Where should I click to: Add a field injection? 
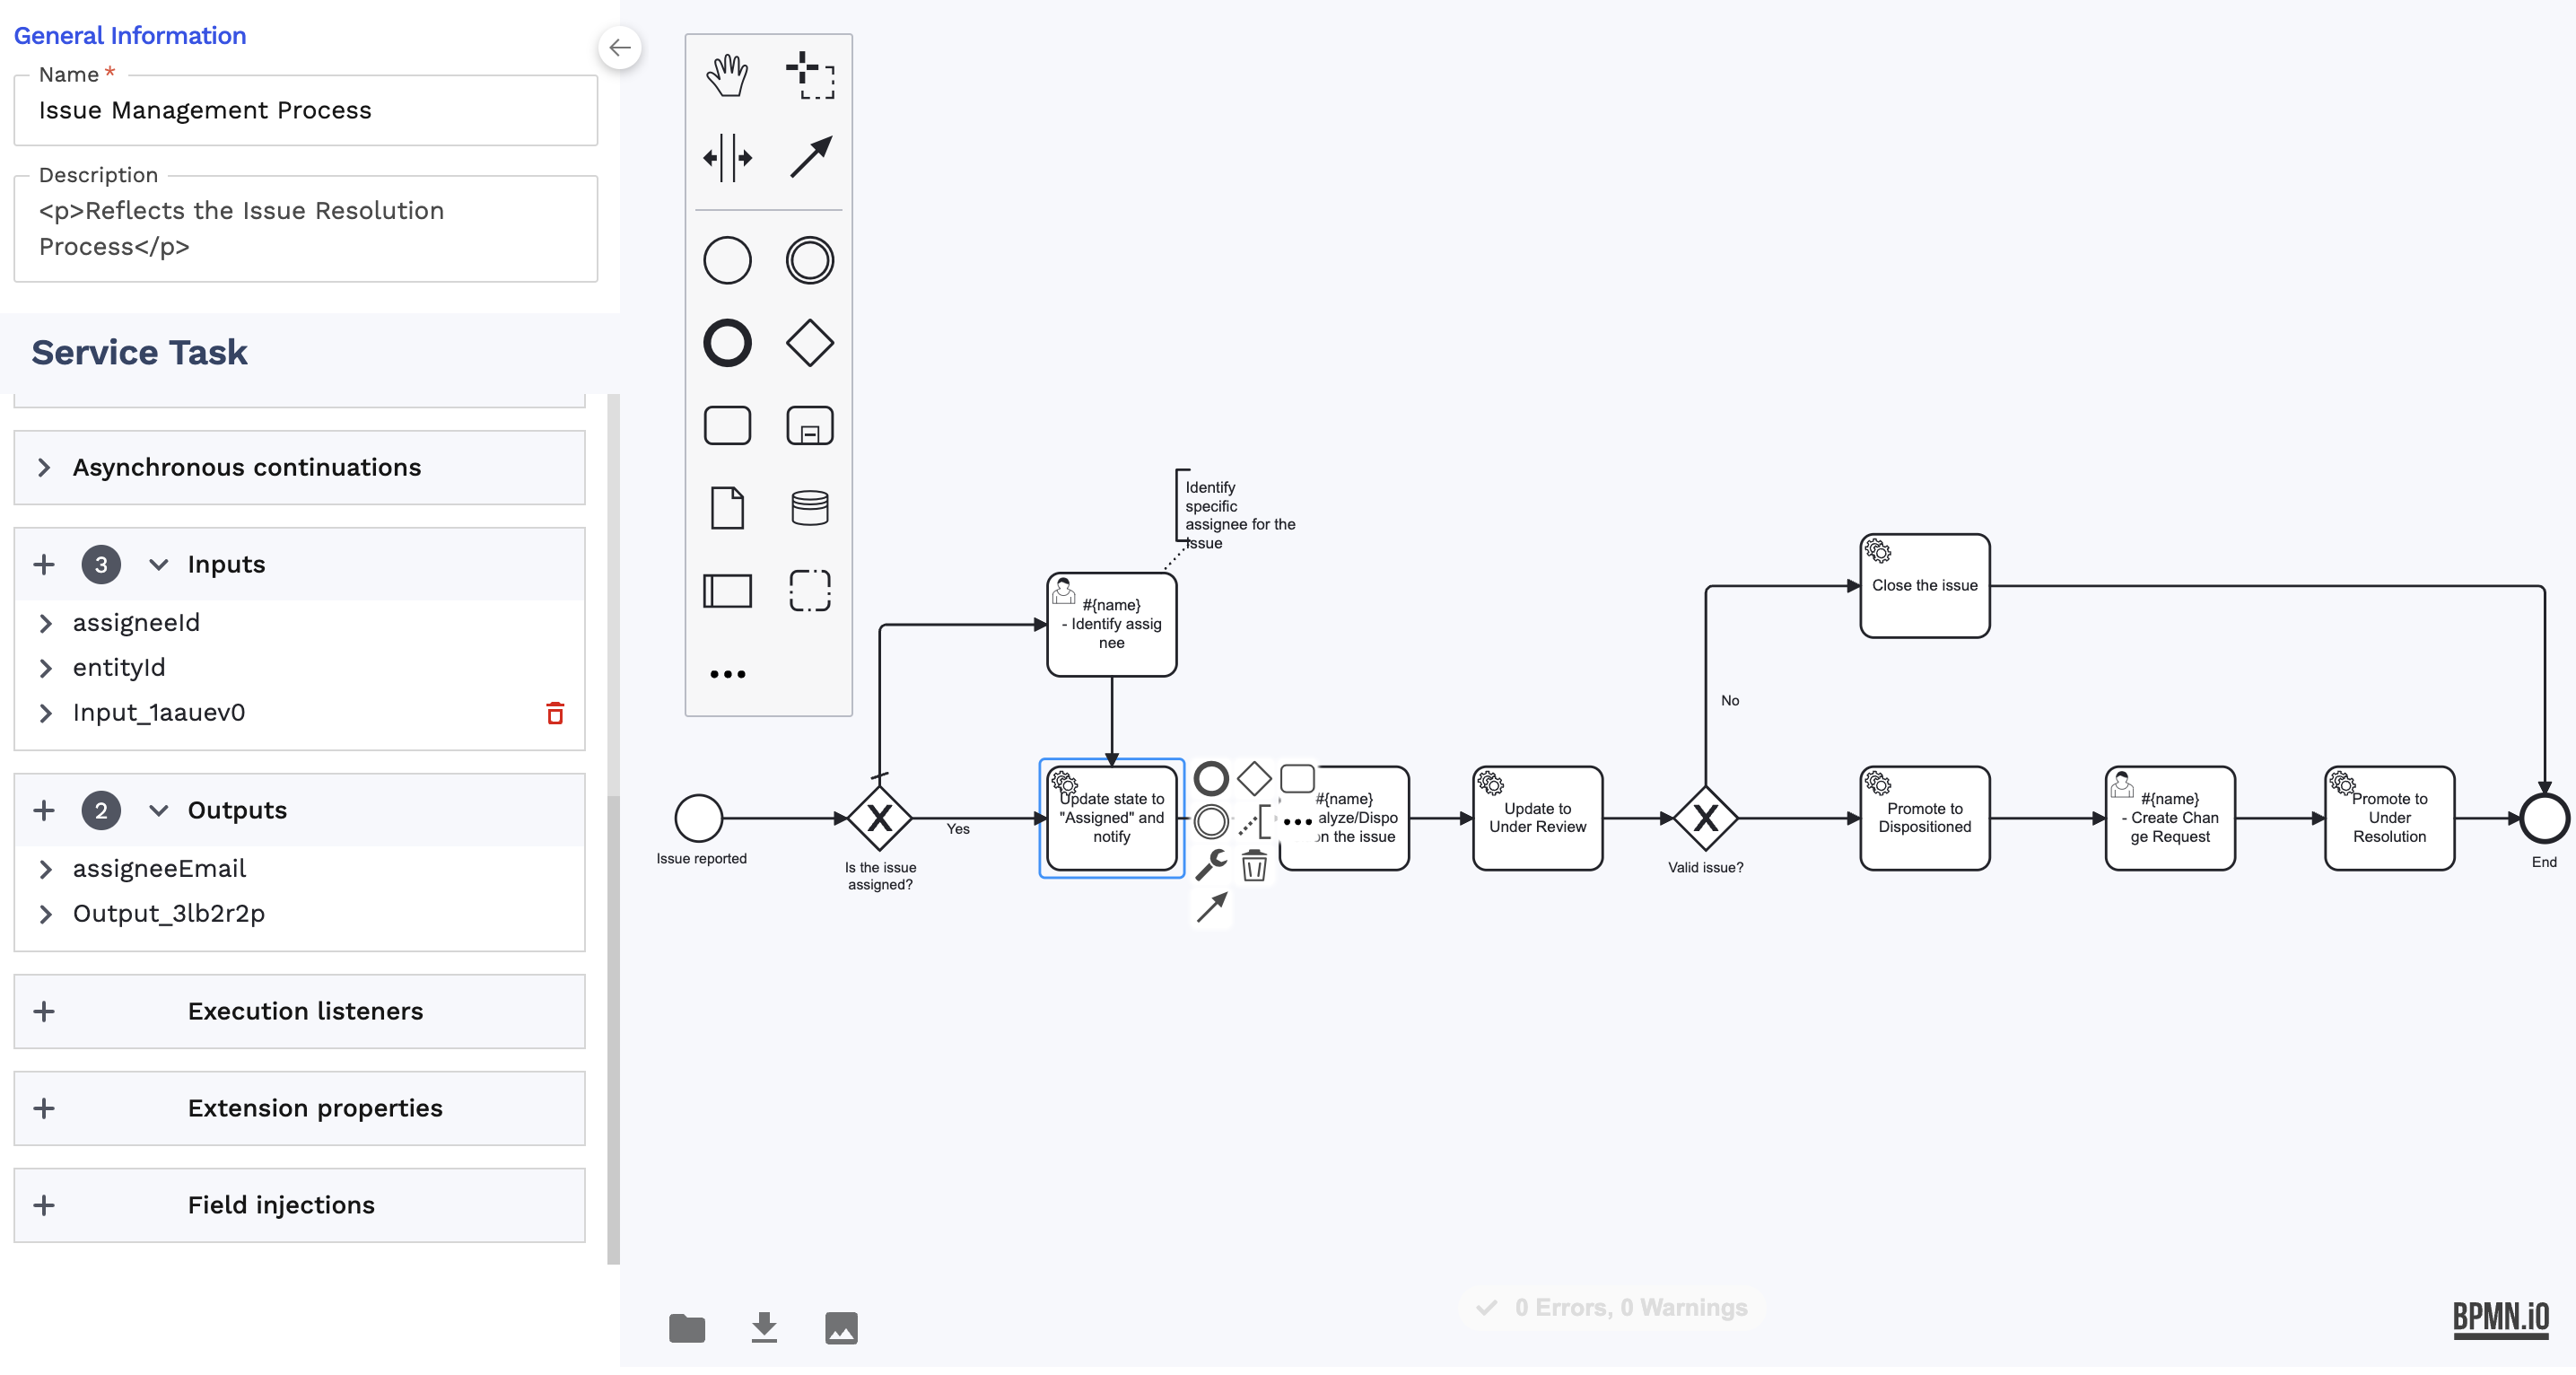(x=44, y=1205)
